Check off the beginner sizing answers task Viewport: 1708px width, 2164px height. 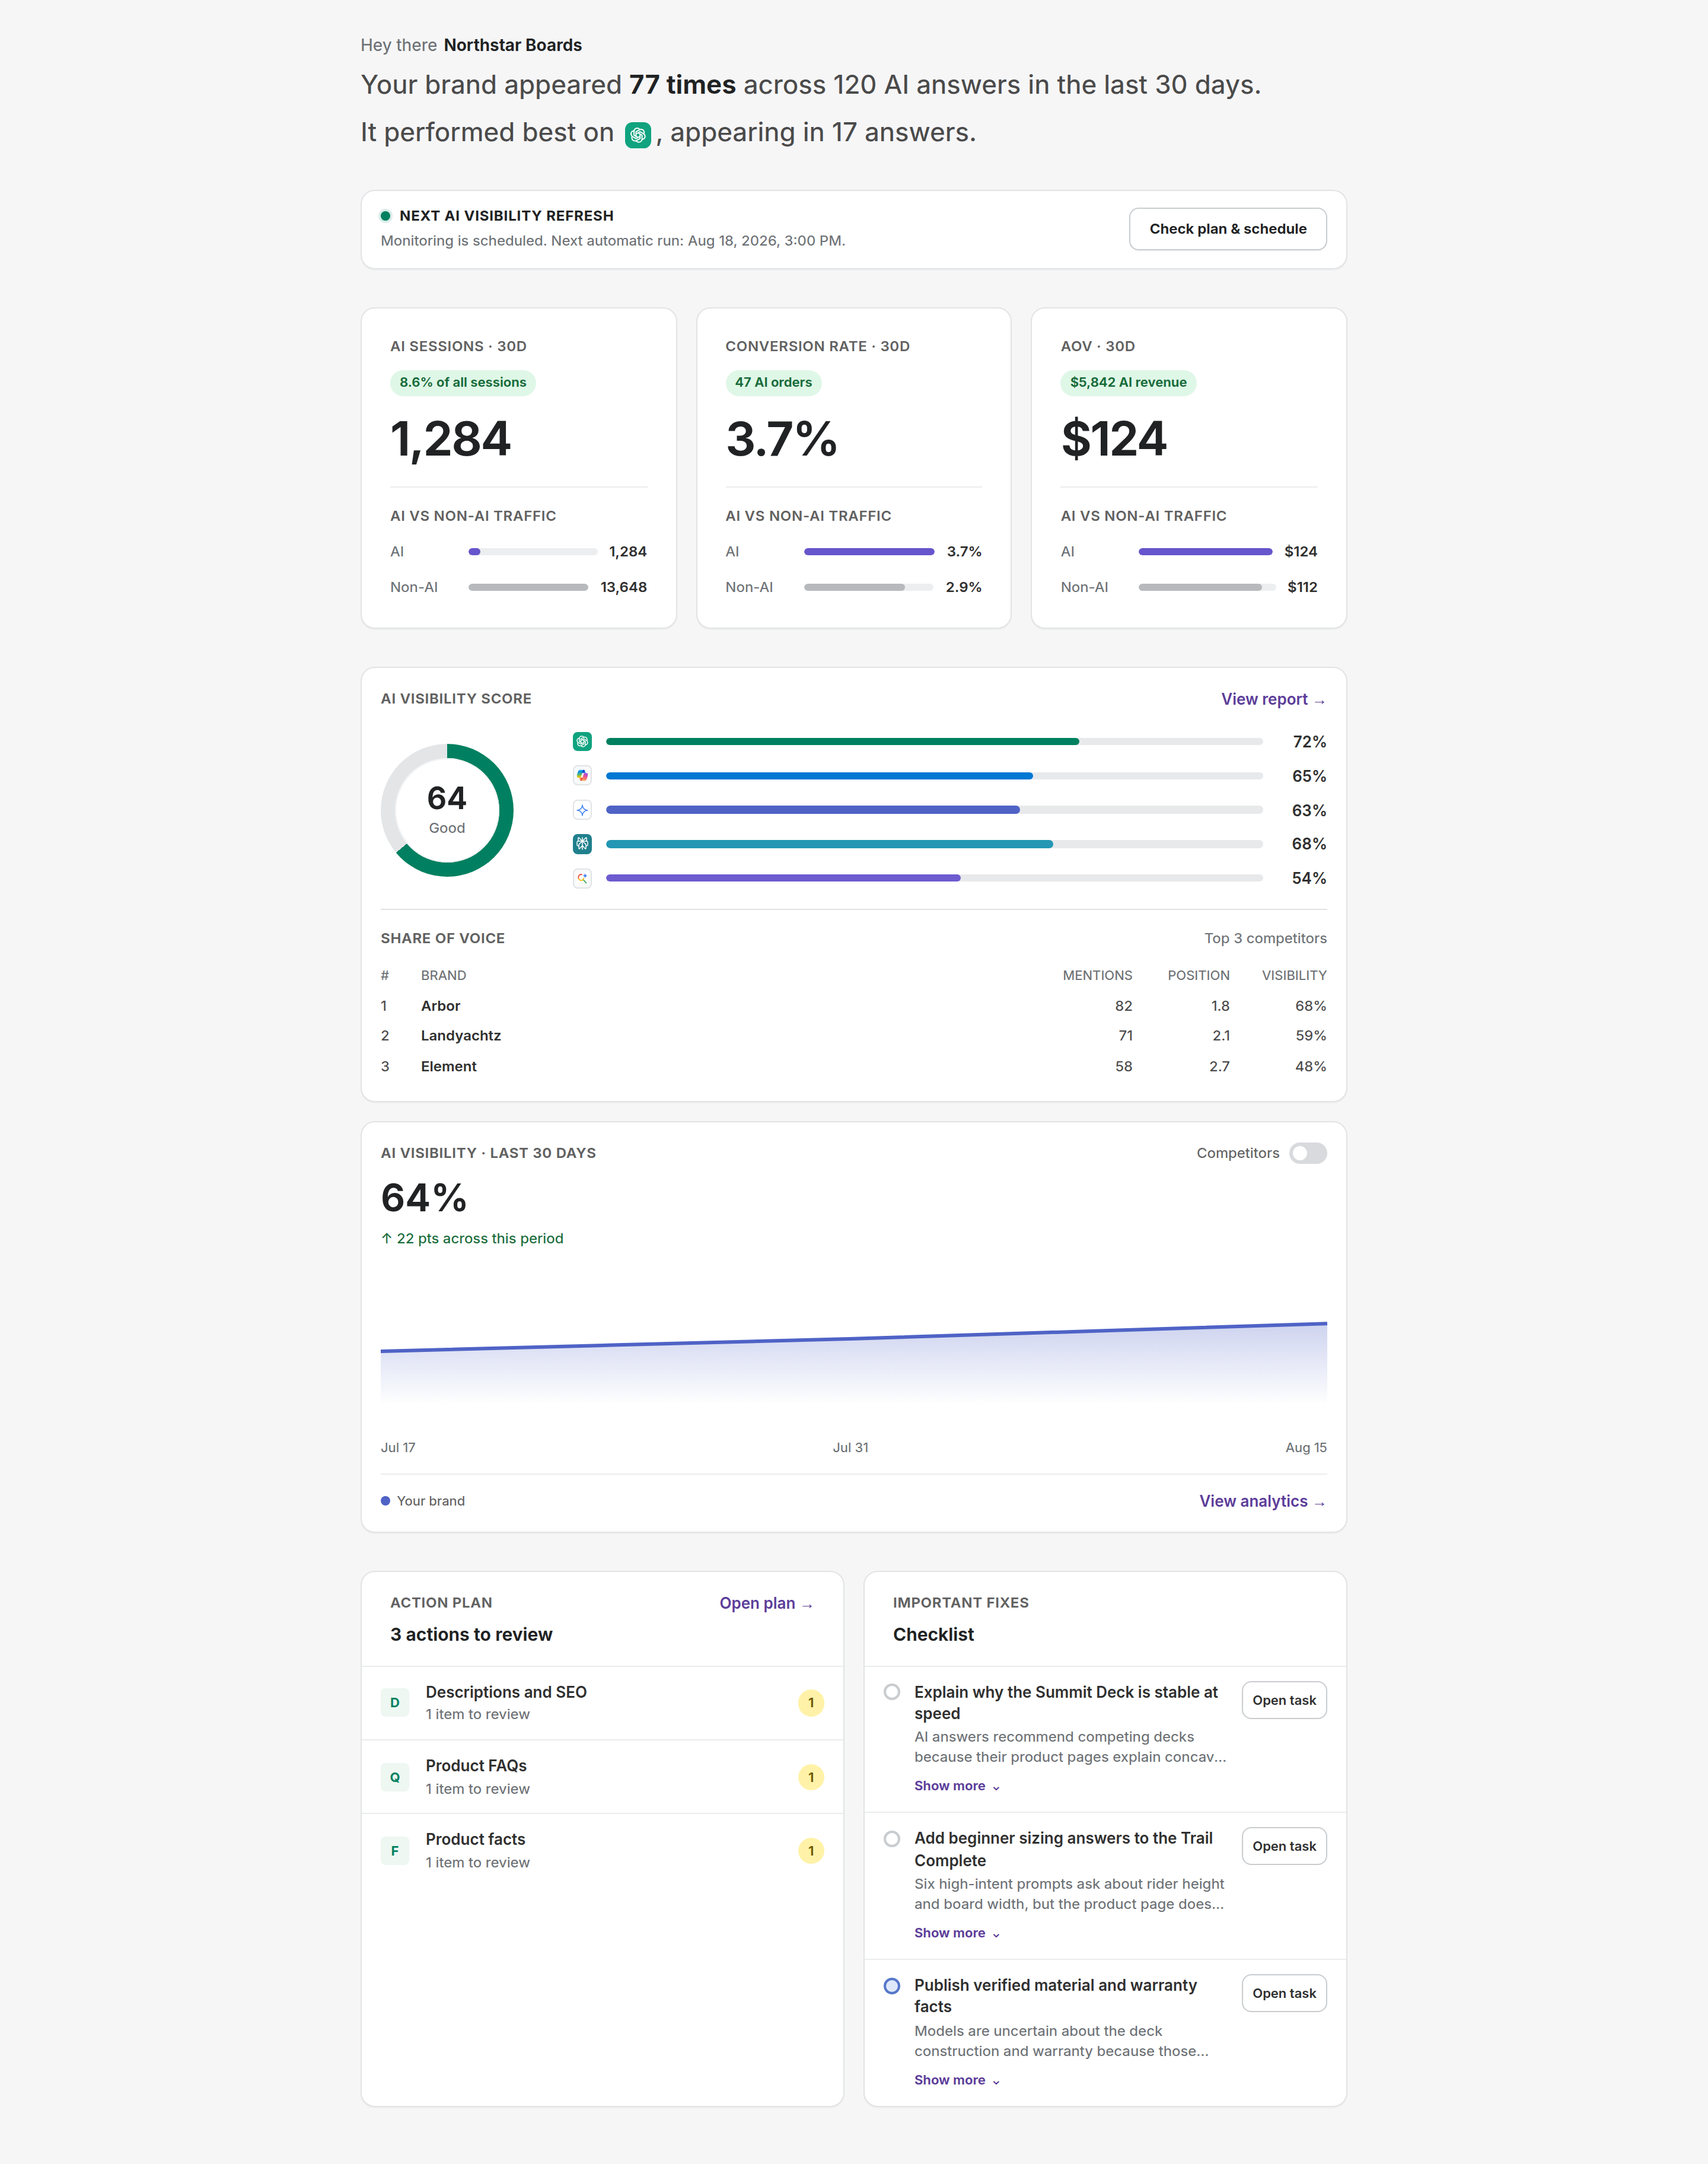click(892, 1839)
